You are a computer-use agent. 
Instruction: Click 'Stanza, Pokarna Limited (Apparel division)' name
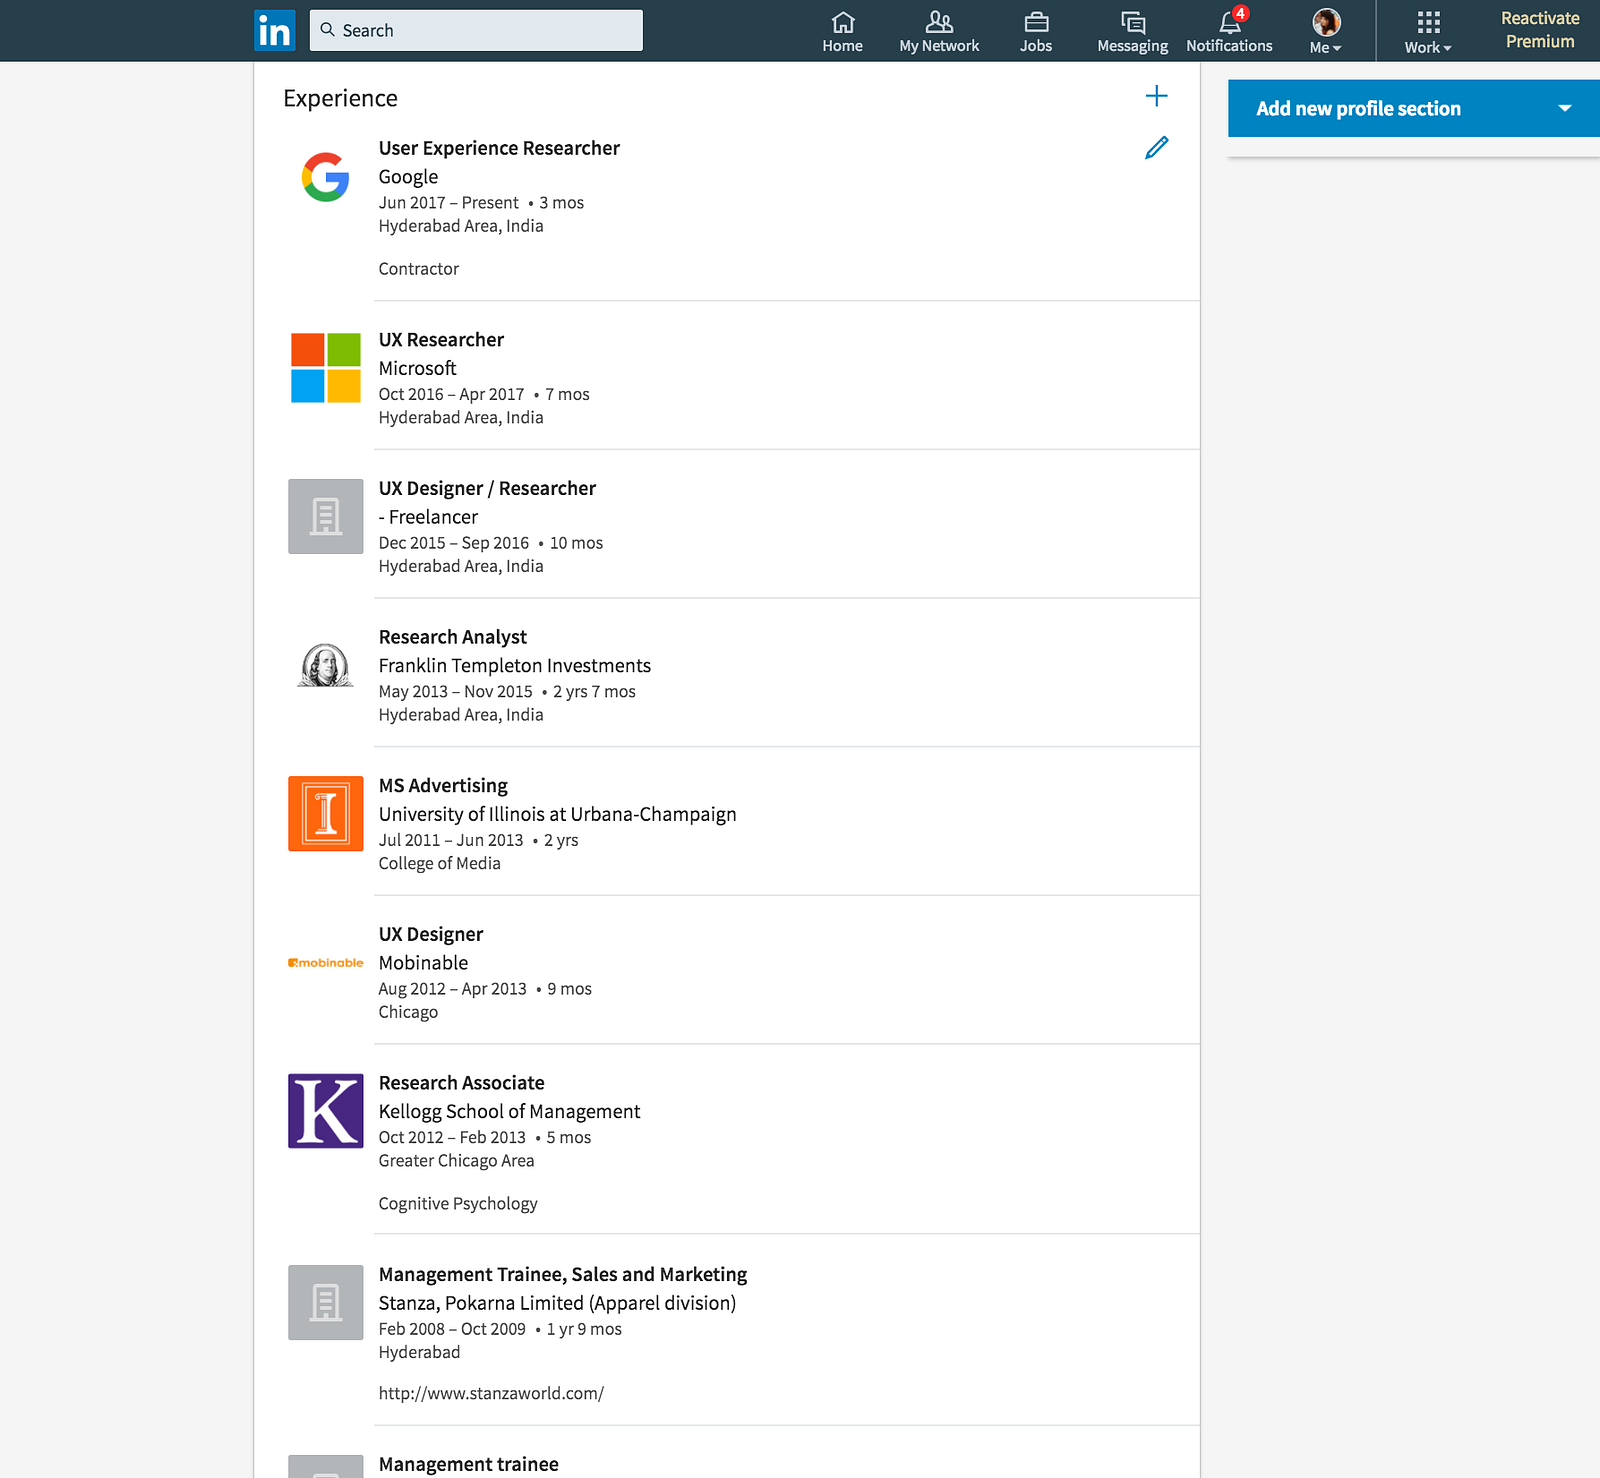pyautogui.click(x=557, y=1303)
